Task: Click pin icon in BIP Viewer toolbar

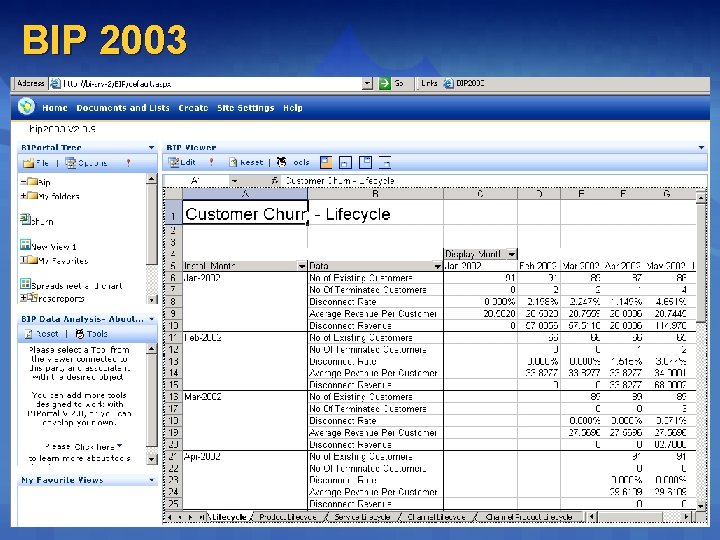Action: (211, 162)
